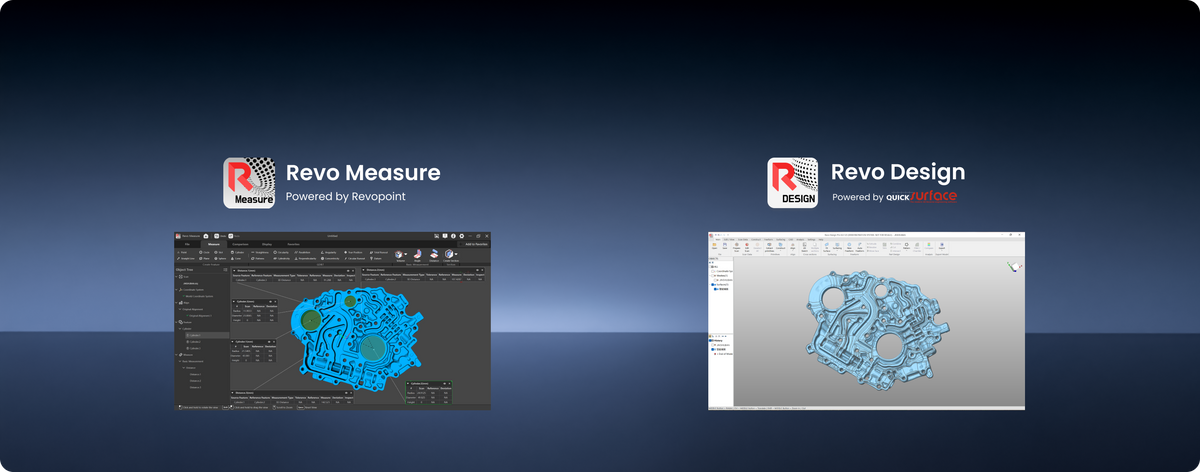This screenshot has height=472, width=1200.
Task: Open the Revo Design product title
Action: tap(898, 173)
